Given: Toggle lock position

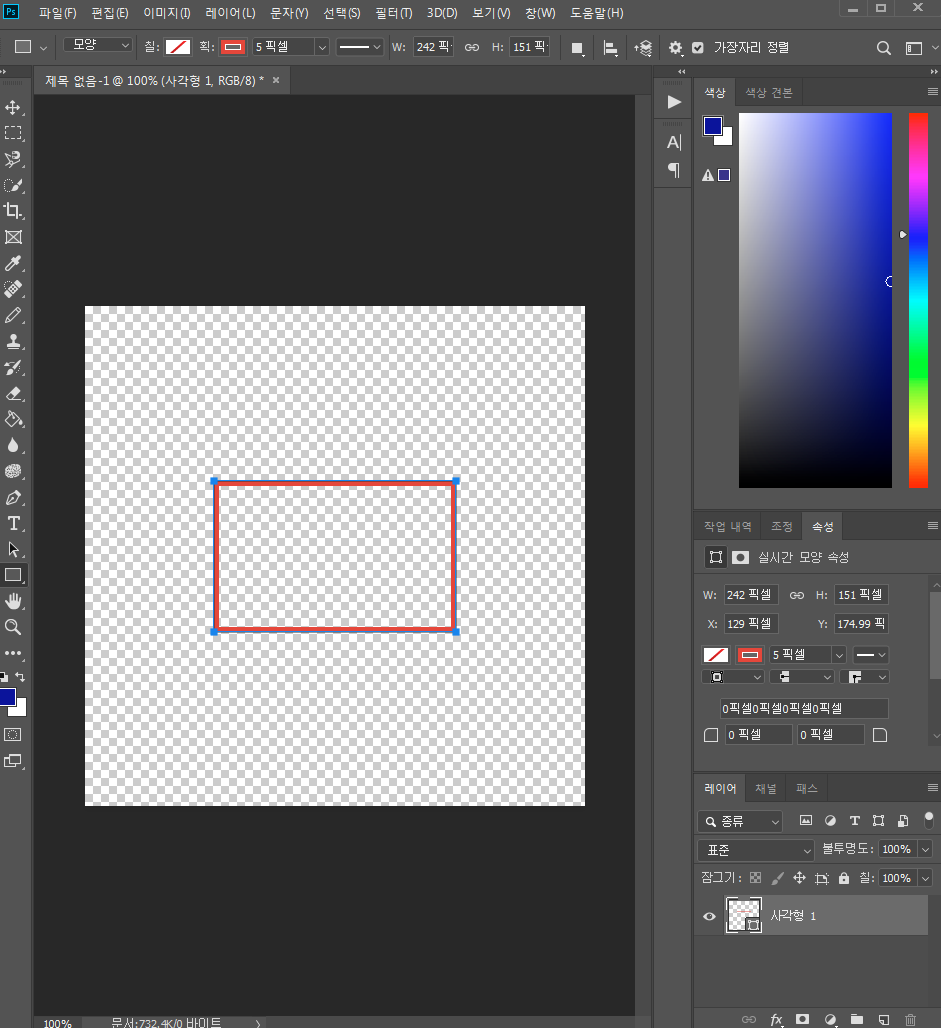Looking at the screenshot, I should [799, 878].
